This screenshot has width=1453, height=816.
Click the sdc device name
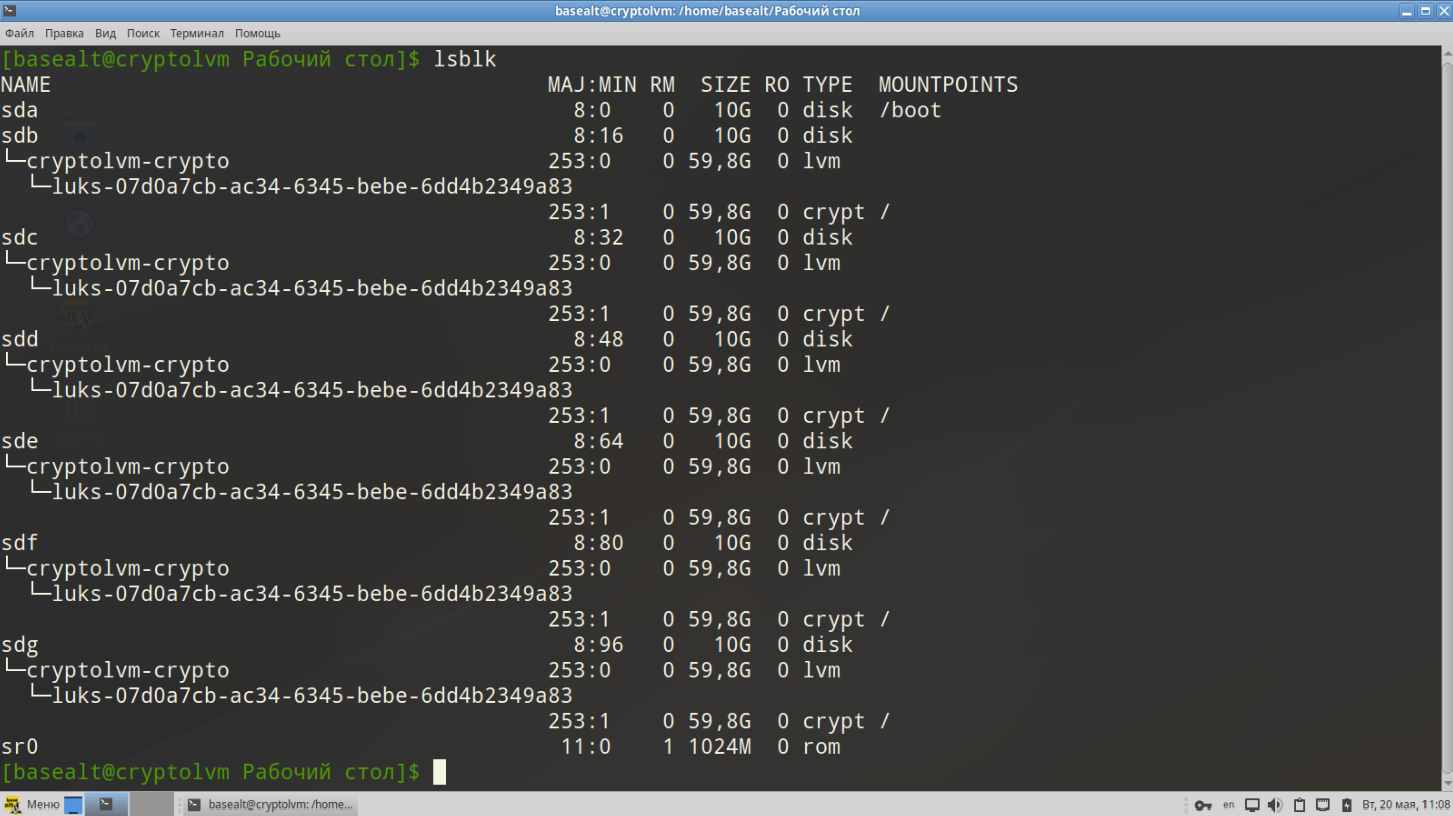pos(20,238)
